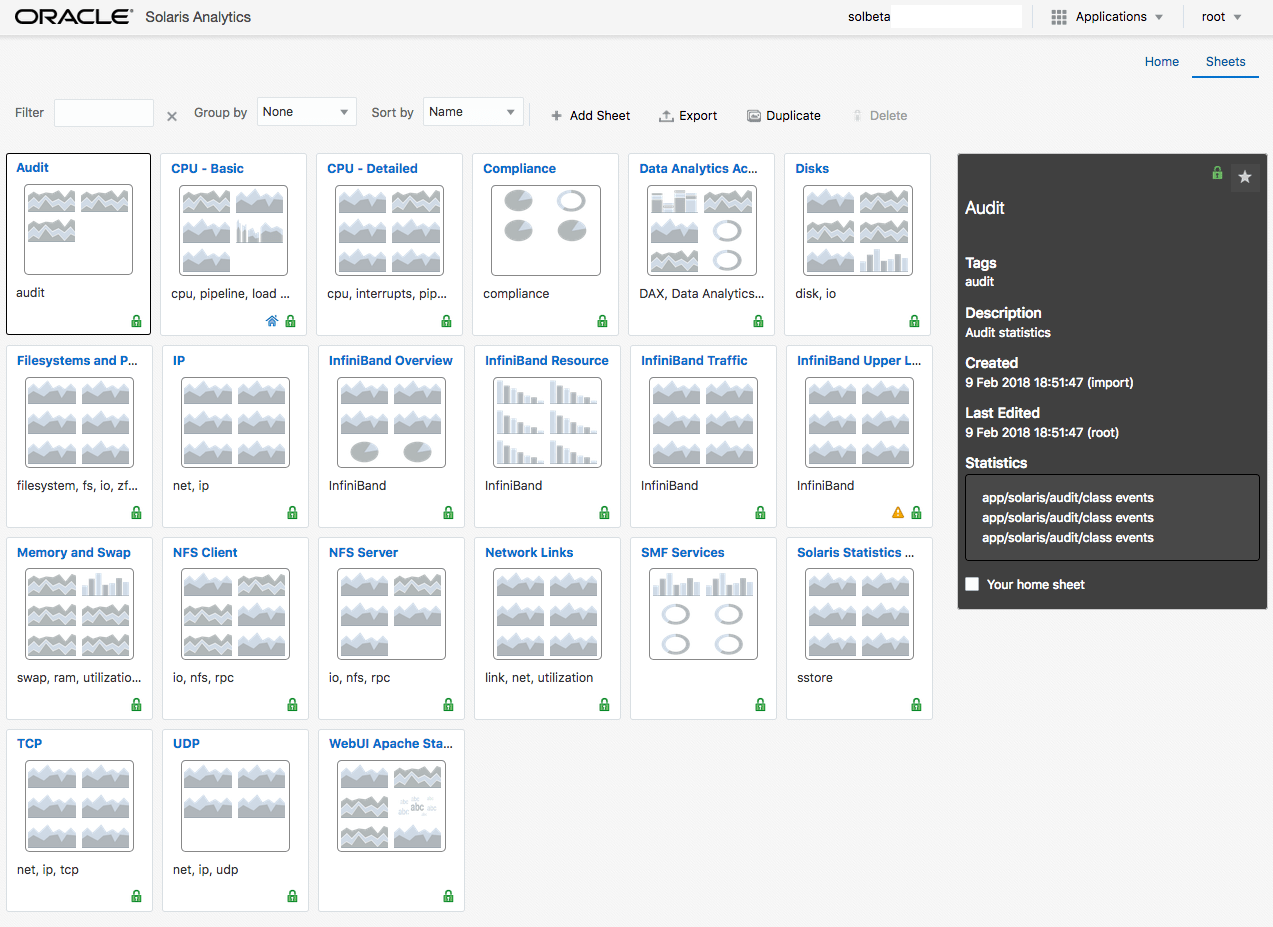Click the Add Sheet button
Image resolution: width=1273 pixels, height=927 pixels.
point(591,116)
